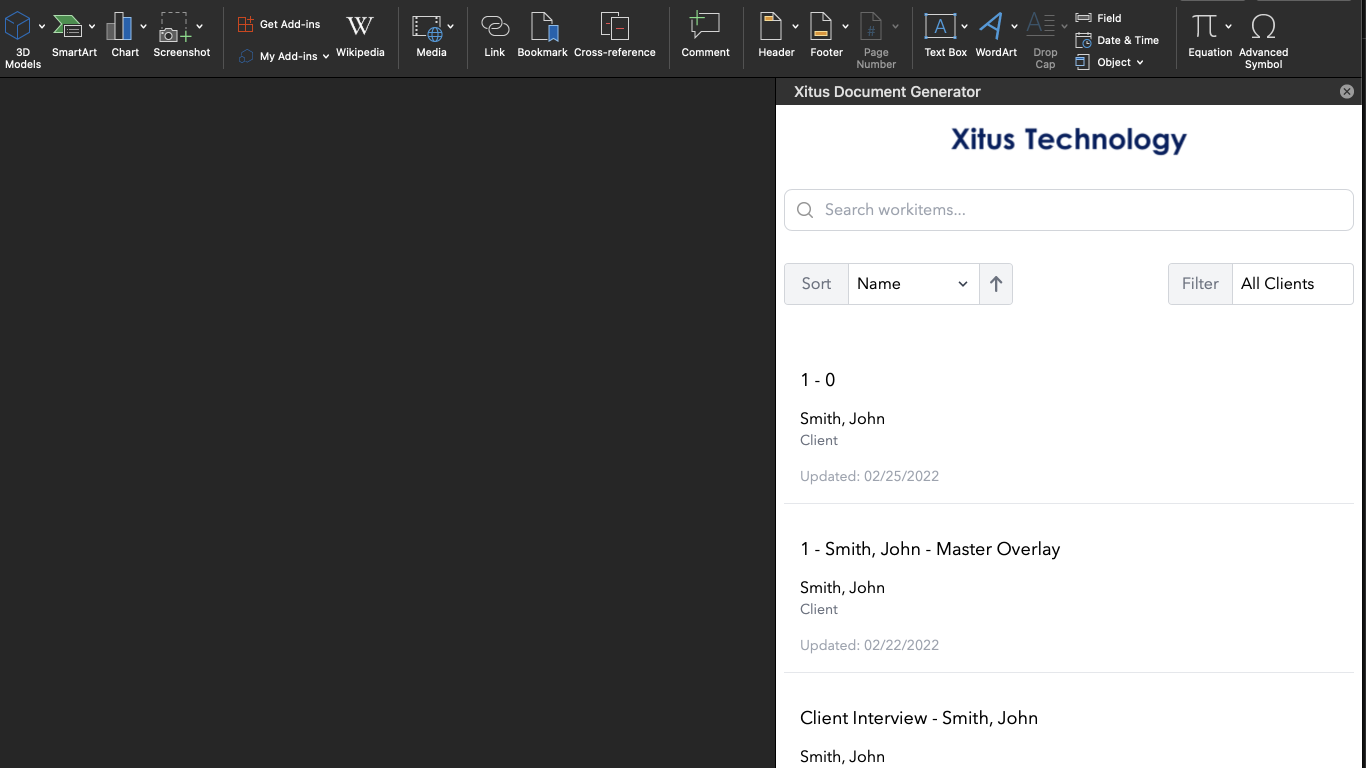This screenshot has width=1366, height=768.
Task: Open the Screenshot dropdown arrow
Action: [200, 27]
